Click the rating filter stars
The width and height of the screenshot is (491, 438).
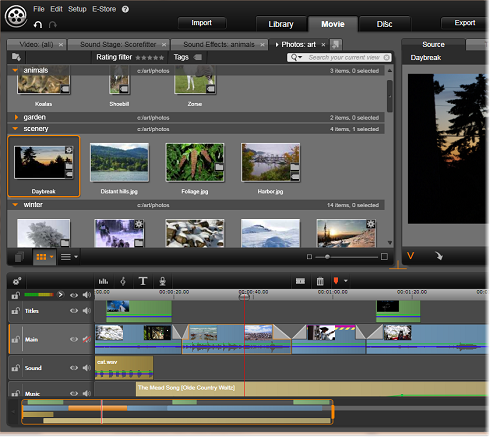(150, 58)
